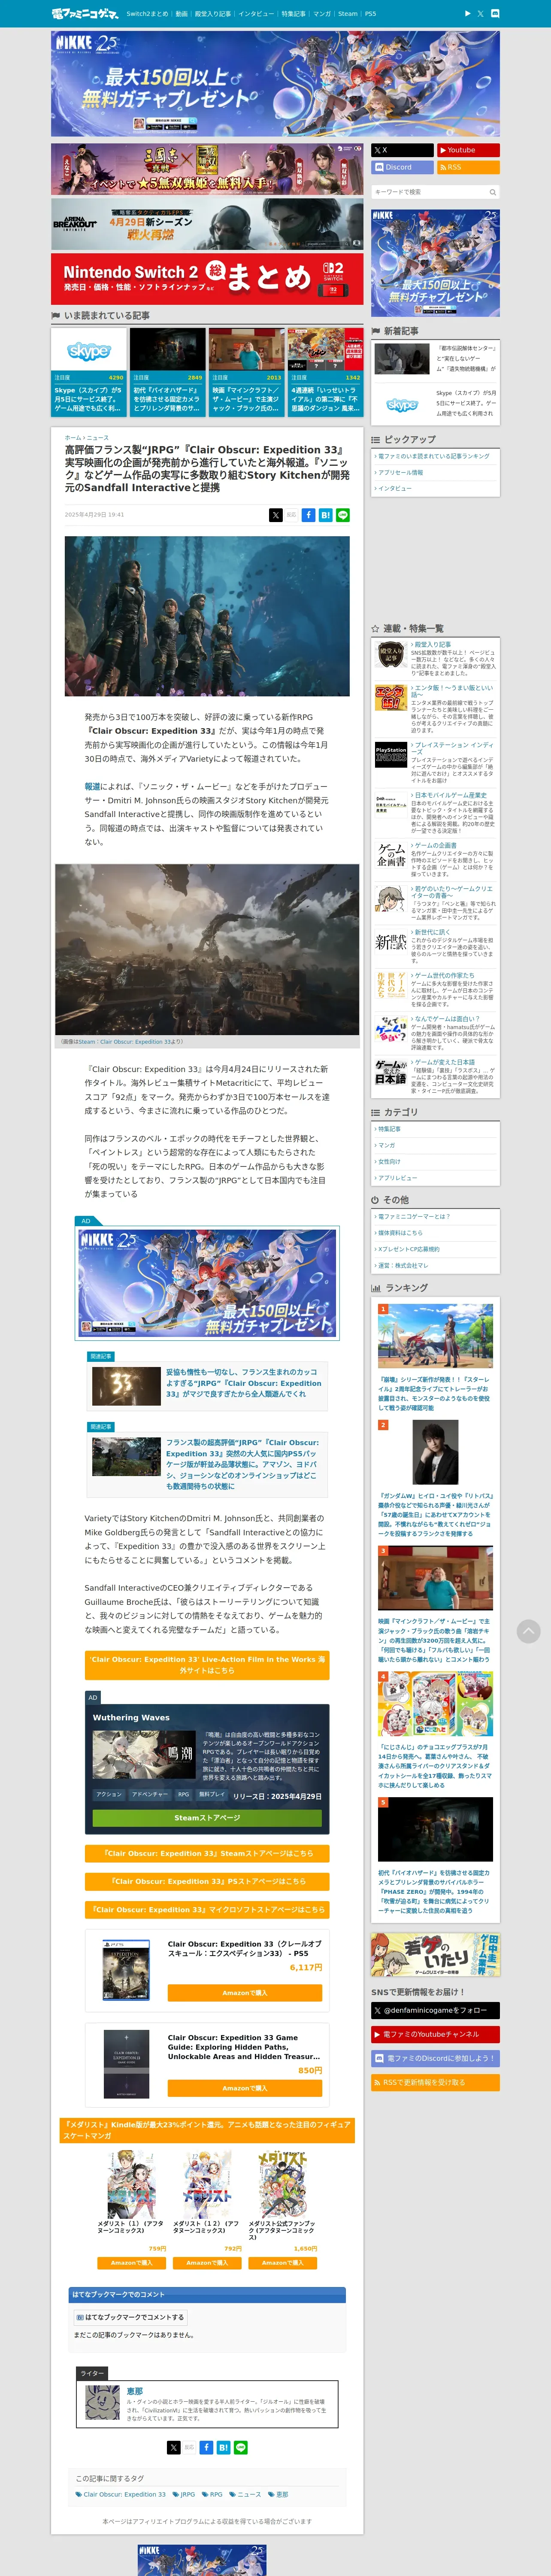Open メダリスト(1) manga cover
This screenshot has height=2576, width=551.
coord(131,2185)
